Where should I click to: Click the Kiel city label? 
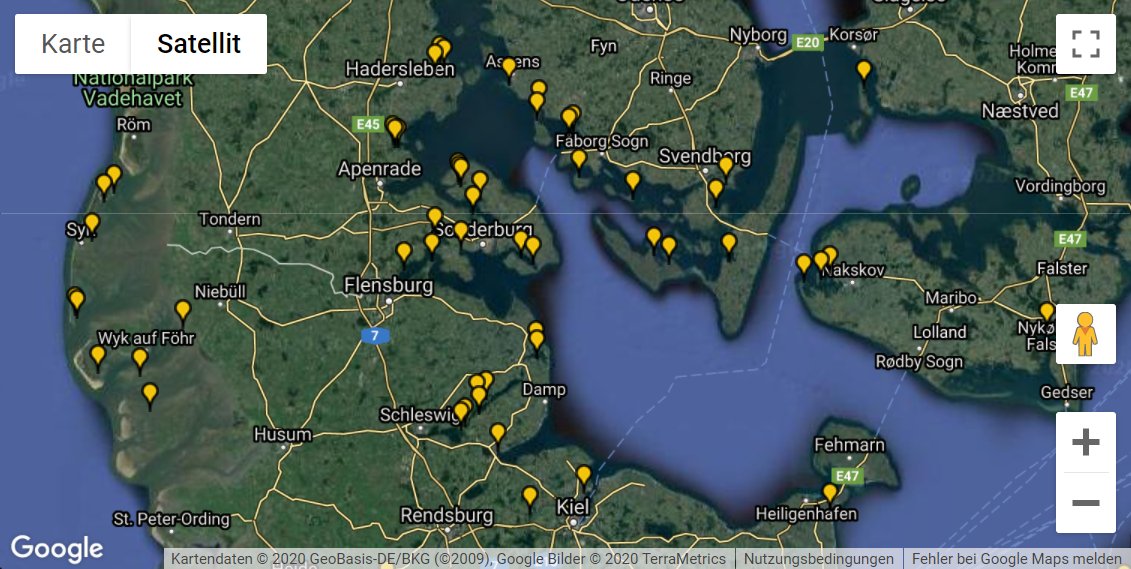point(573,507)
